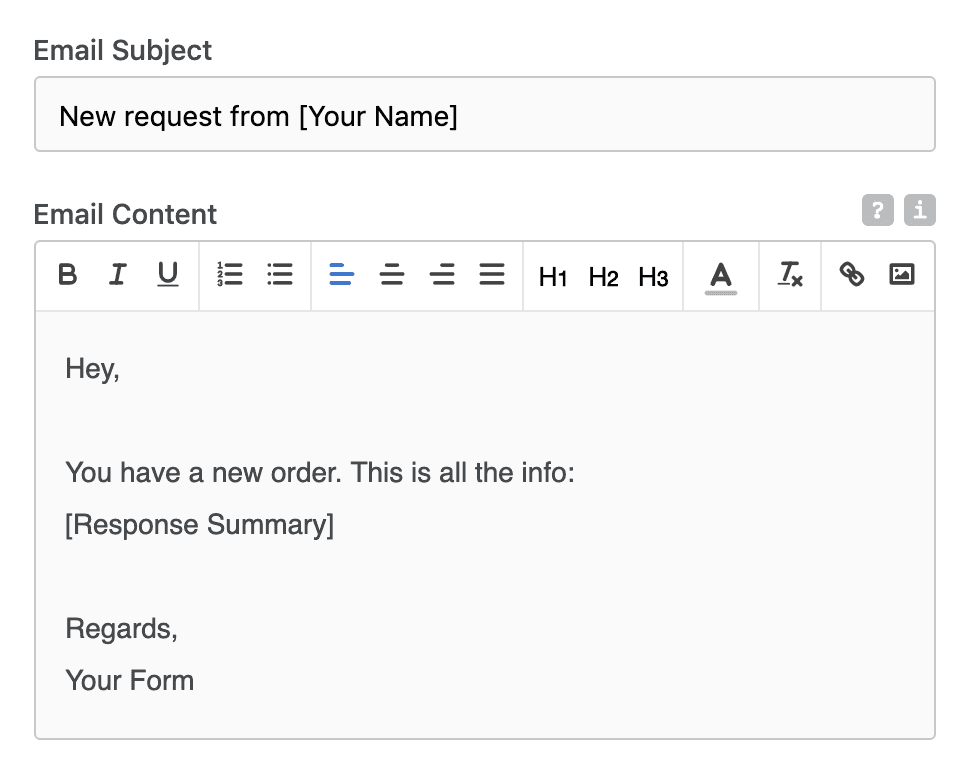Image resolution: width=974 pixels, height=768 pixels.
Task: Align text to the right
Action: [x=442, y=274]
